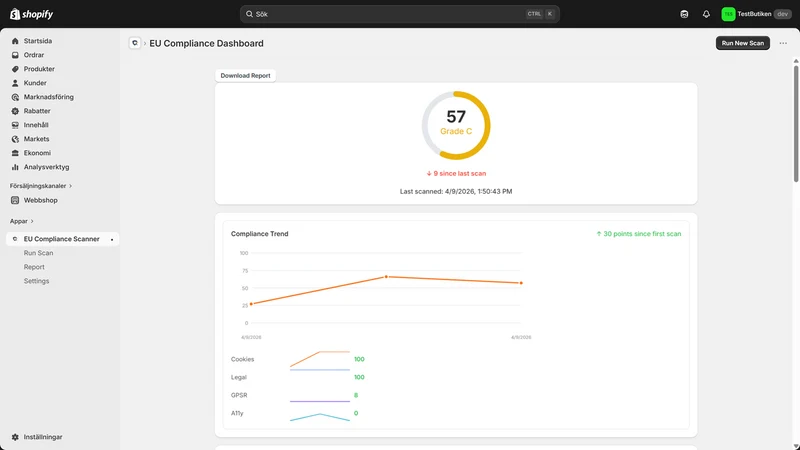The width and height of the screenshot is (800, 450).
Task: Select Report submenu item
Action: (x=34, y=267)
